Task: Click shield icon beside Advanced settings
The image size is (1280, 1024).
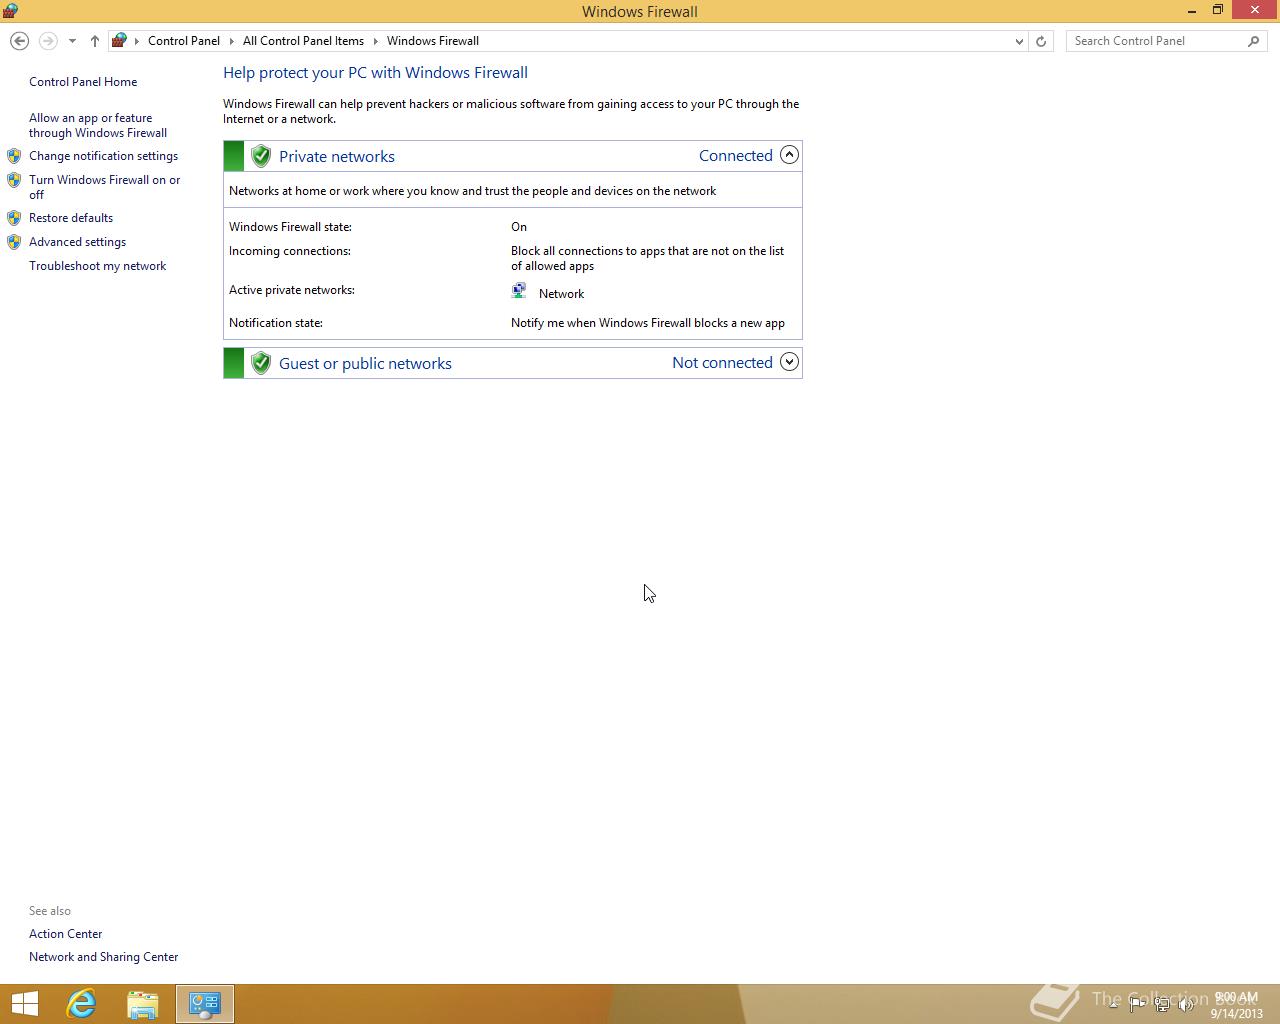Action: (x=14, y=242)
